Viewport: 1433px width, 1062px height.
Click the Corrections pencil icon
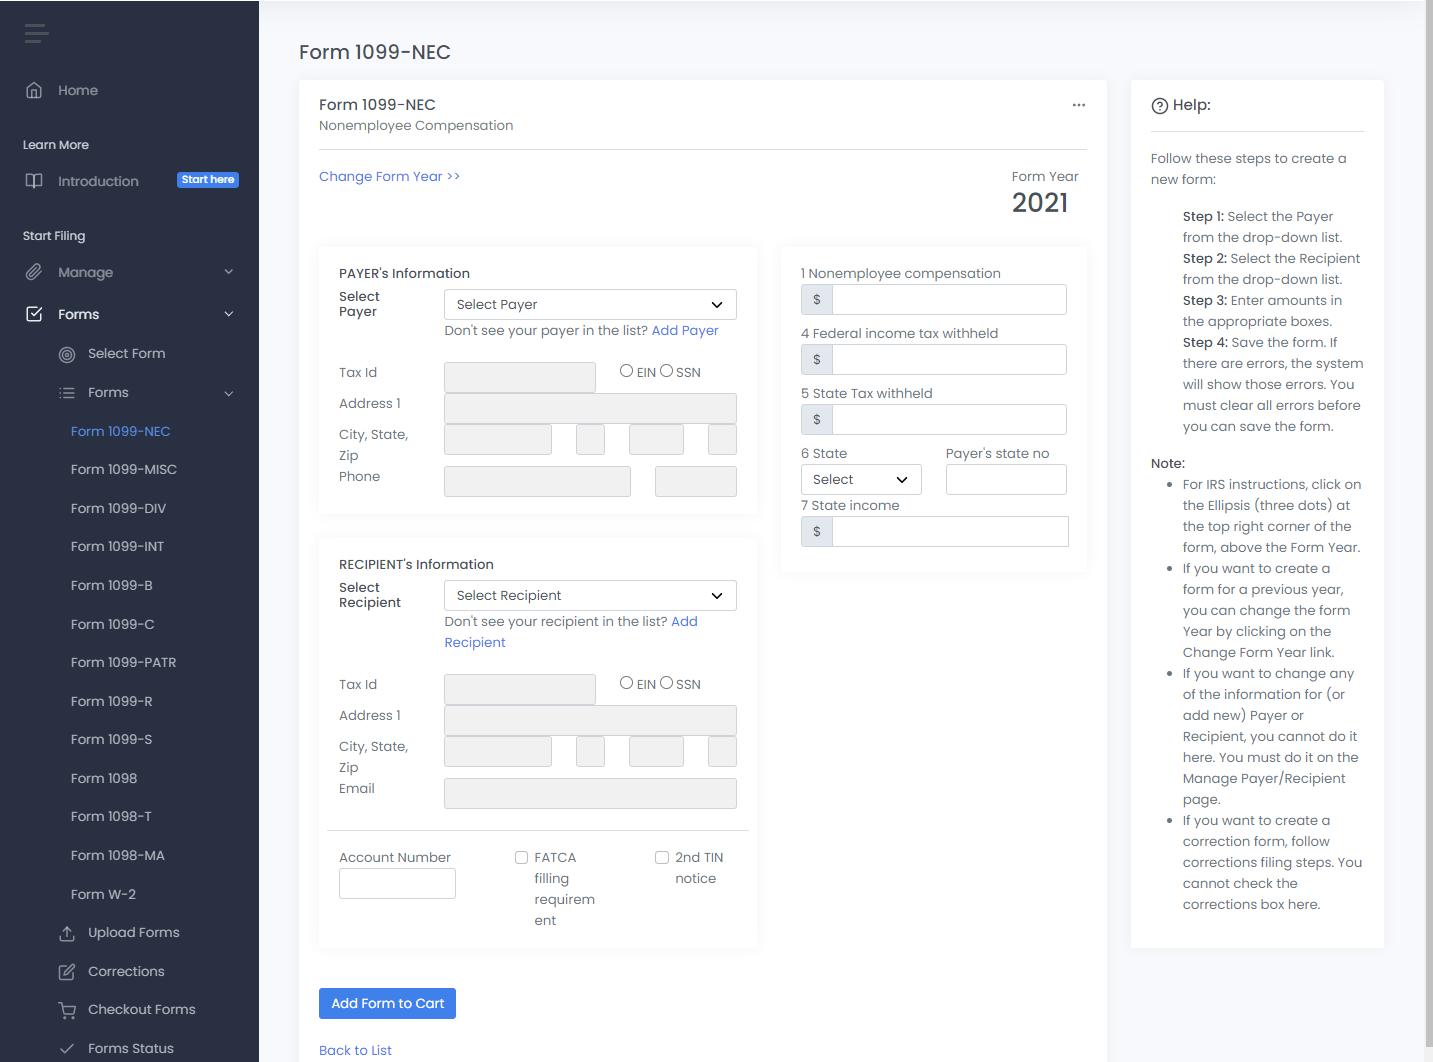[67, 972]
